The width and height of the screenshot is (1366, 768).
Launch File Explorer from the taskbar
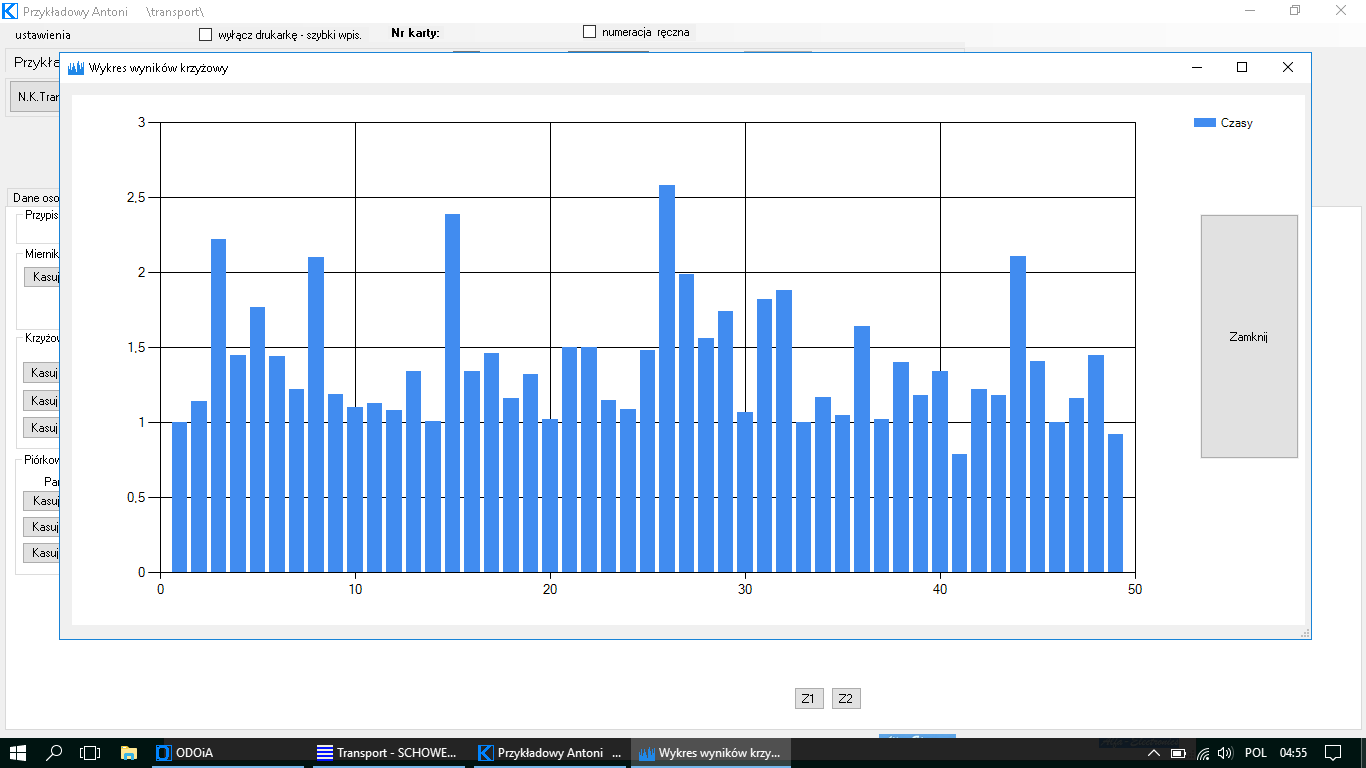click(128, 752)
